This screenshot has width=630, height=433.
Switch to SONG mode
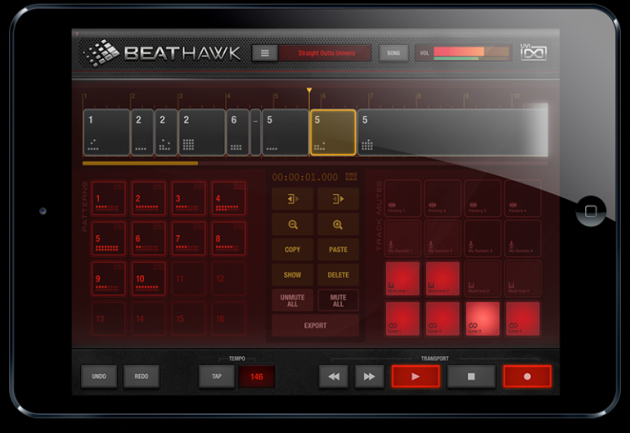pyautogui.click(x=393, y=53)
